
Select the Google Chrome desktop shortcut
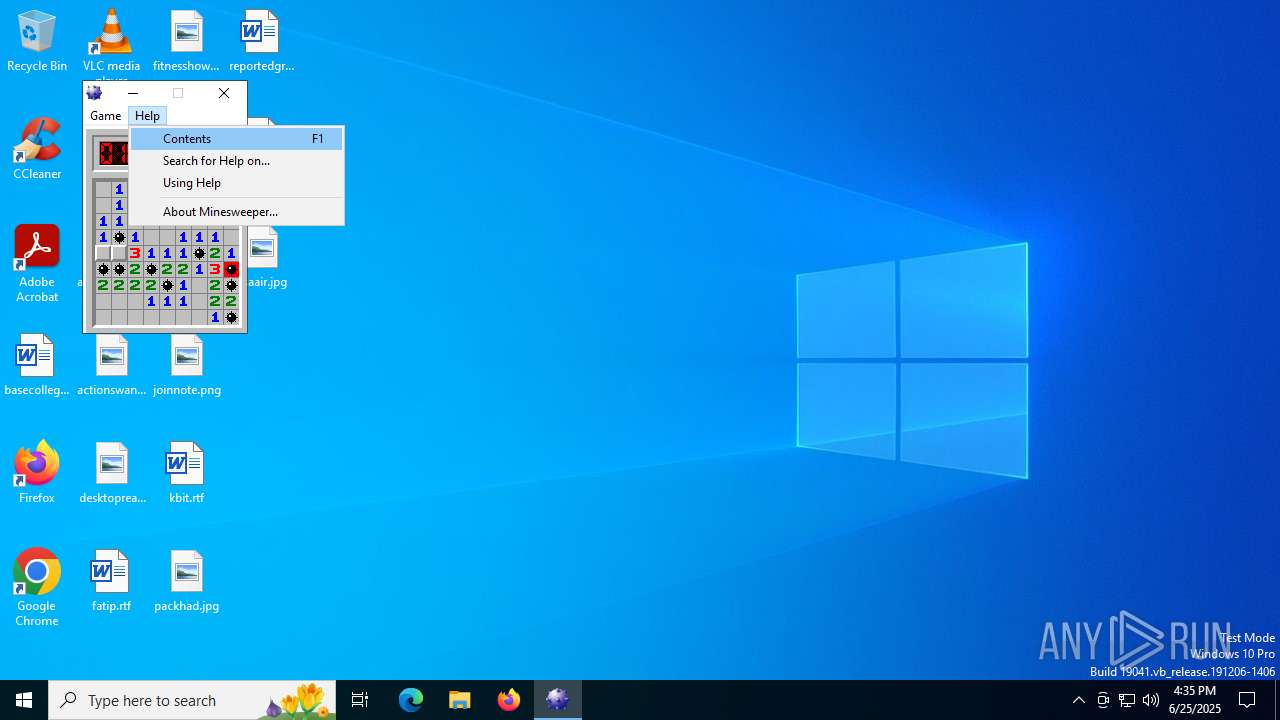(37, 588)
